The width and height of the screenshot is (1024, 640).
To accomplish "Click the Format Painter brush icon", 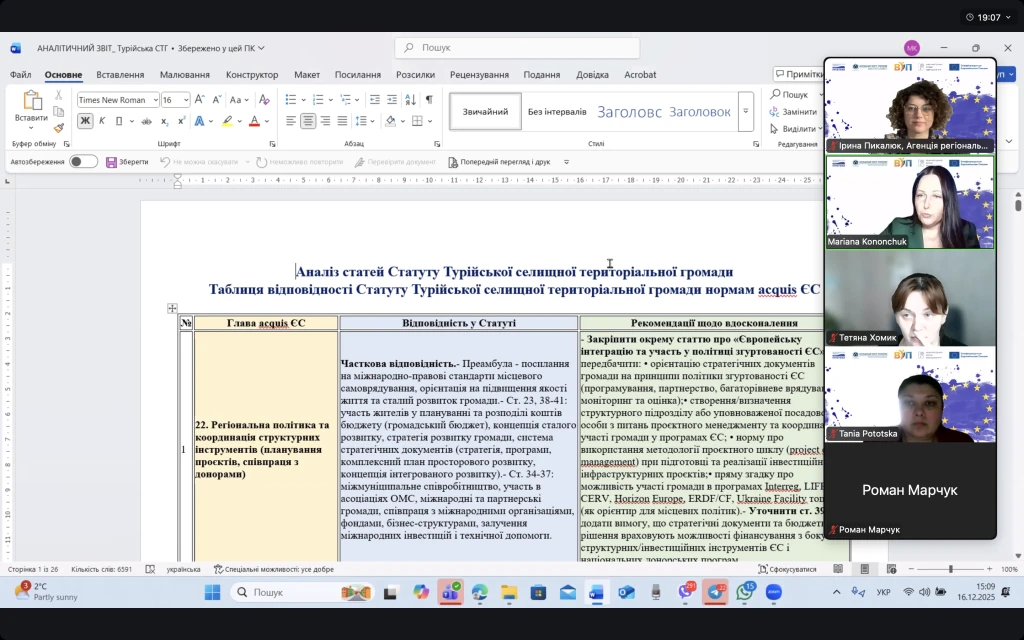I will (x=59, y=127).
